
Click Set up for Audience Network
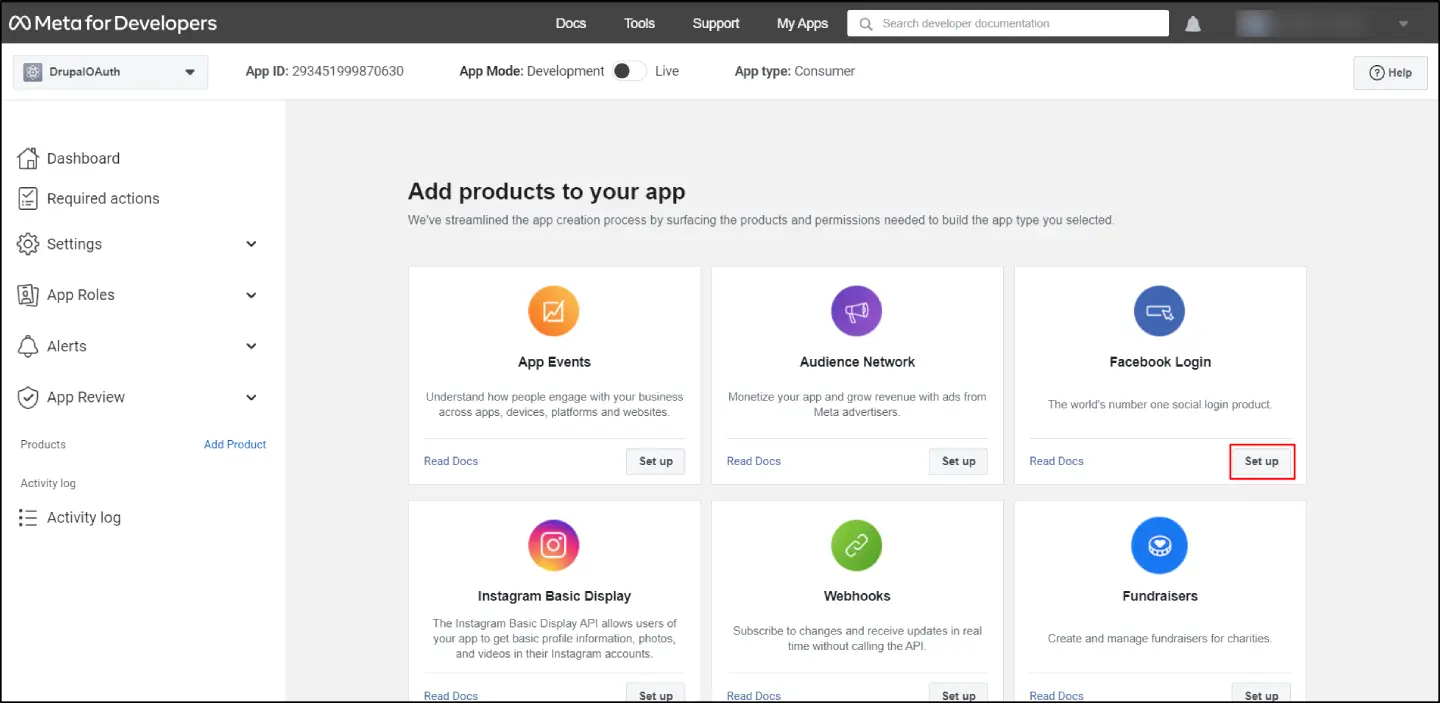(959, 461)
